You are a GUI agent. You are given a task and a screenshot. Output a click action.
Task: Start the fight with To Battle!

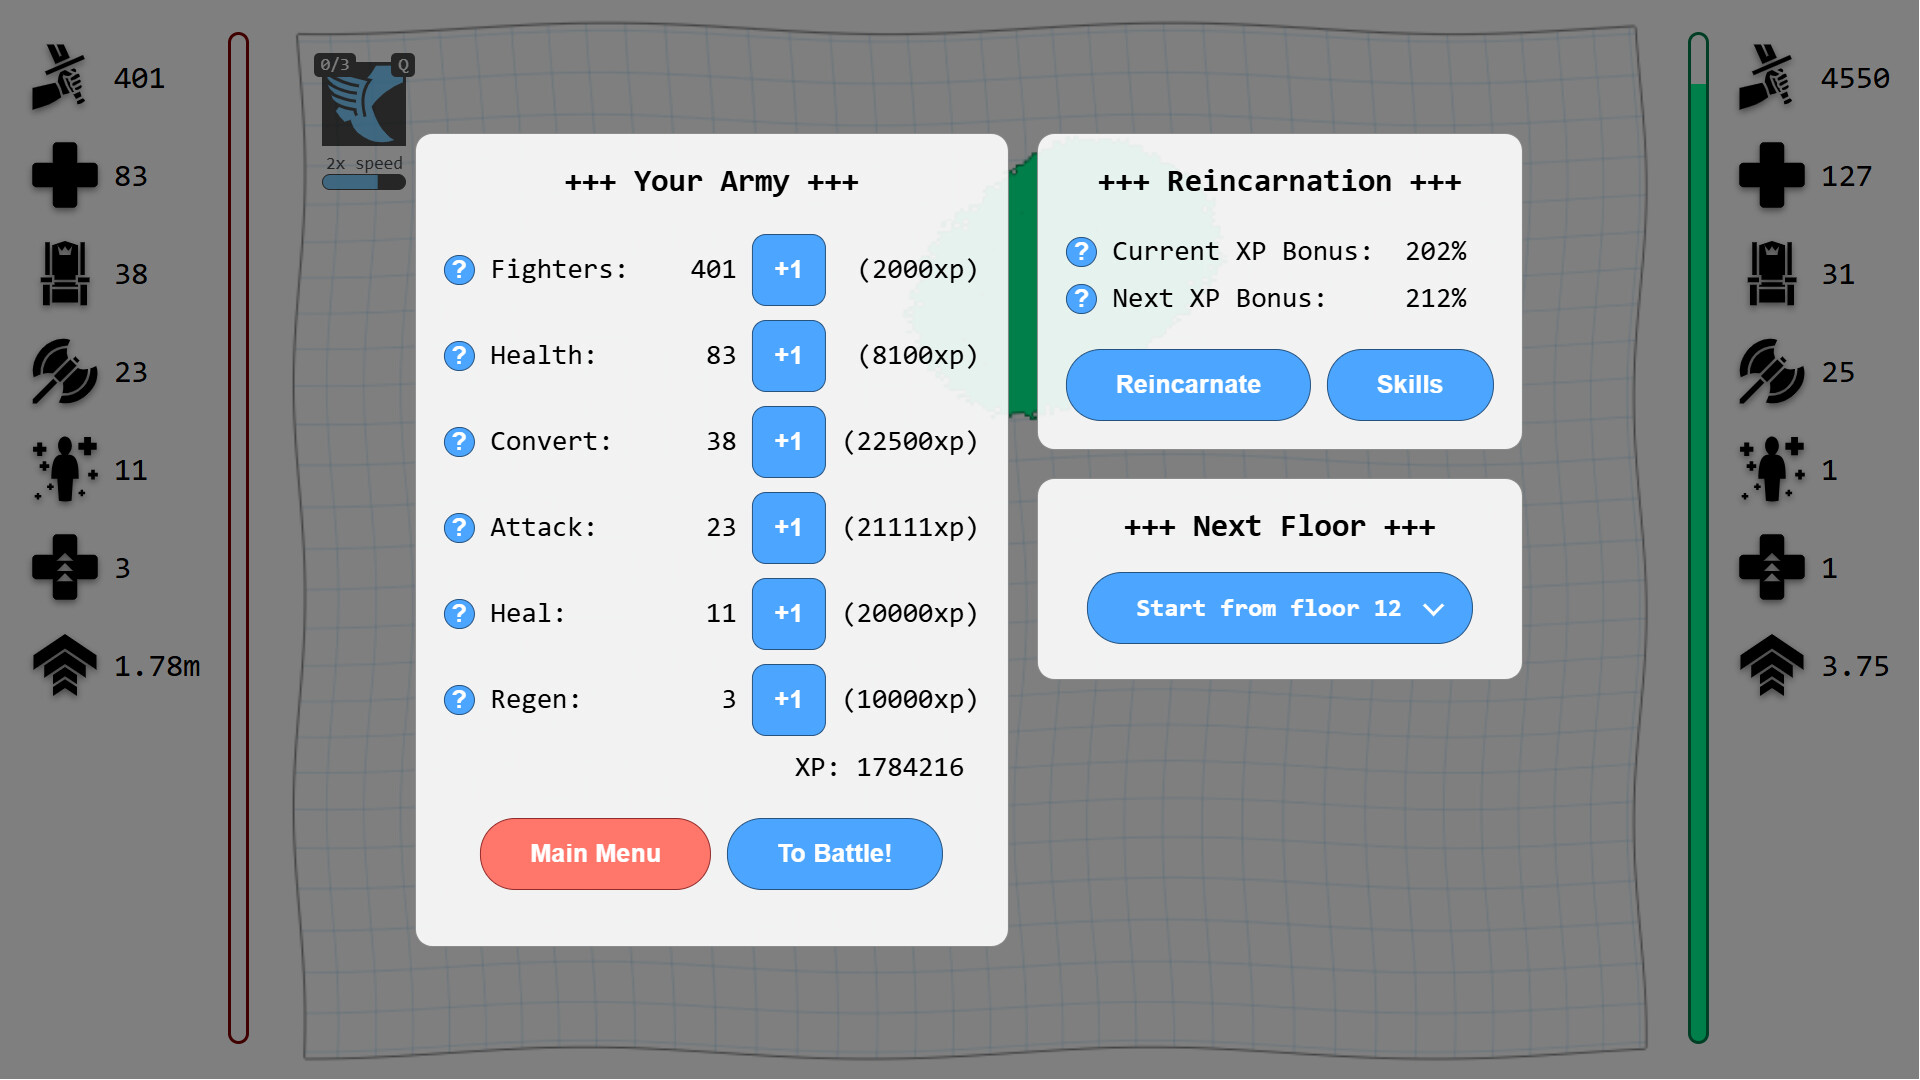point(835,854)
